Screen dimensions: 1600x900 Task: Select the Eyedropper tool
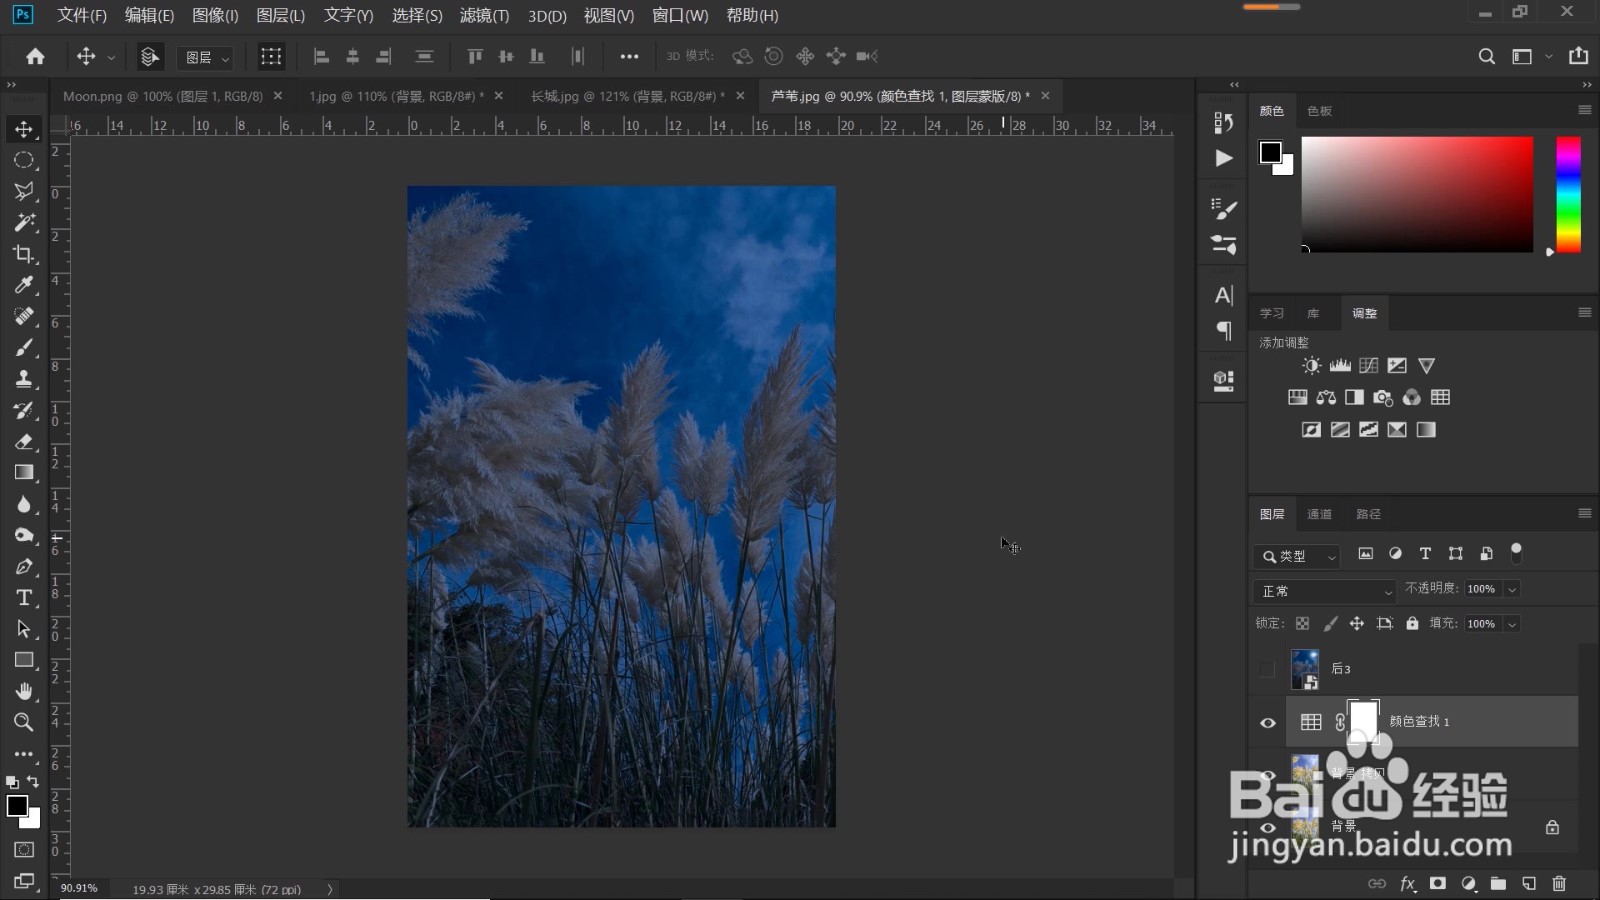pos(24,285)
